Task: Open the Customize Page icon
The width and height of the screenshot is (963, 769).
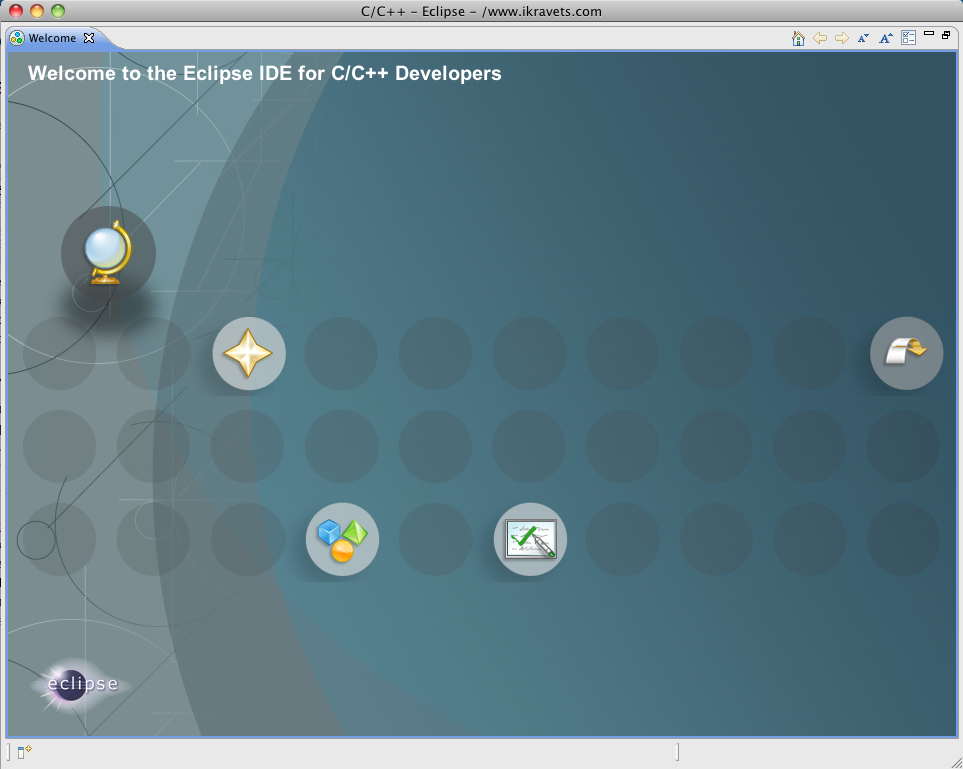Action: click(x=908, y=38)
